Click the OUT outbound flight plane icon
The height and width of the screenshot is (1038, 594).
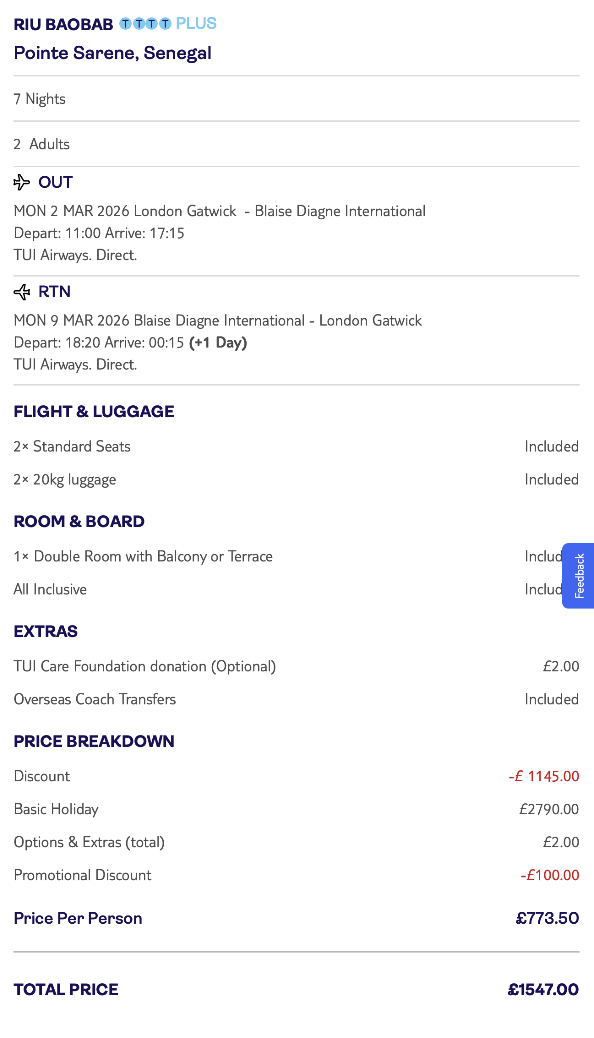[20, 182]
